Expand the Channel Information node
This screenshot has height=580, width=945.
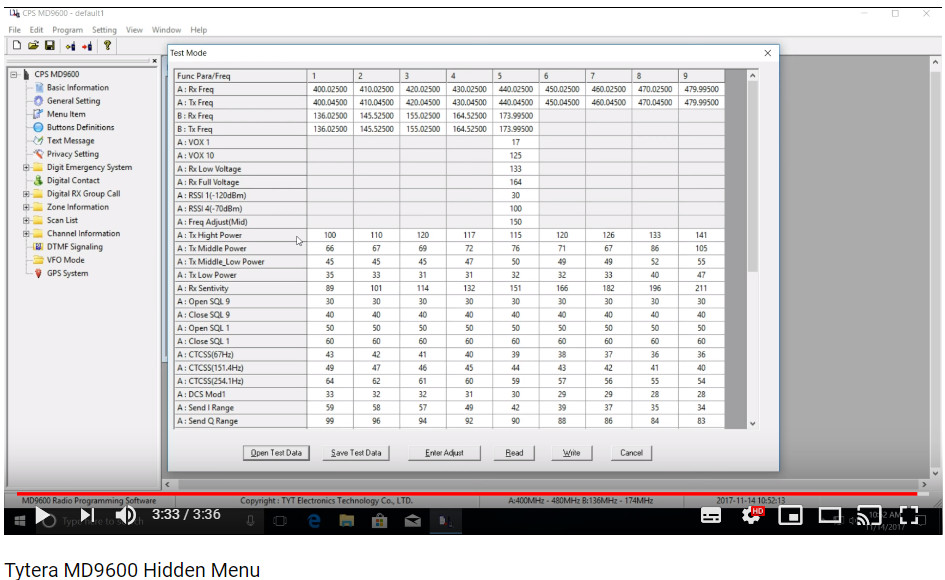(26, 234)
